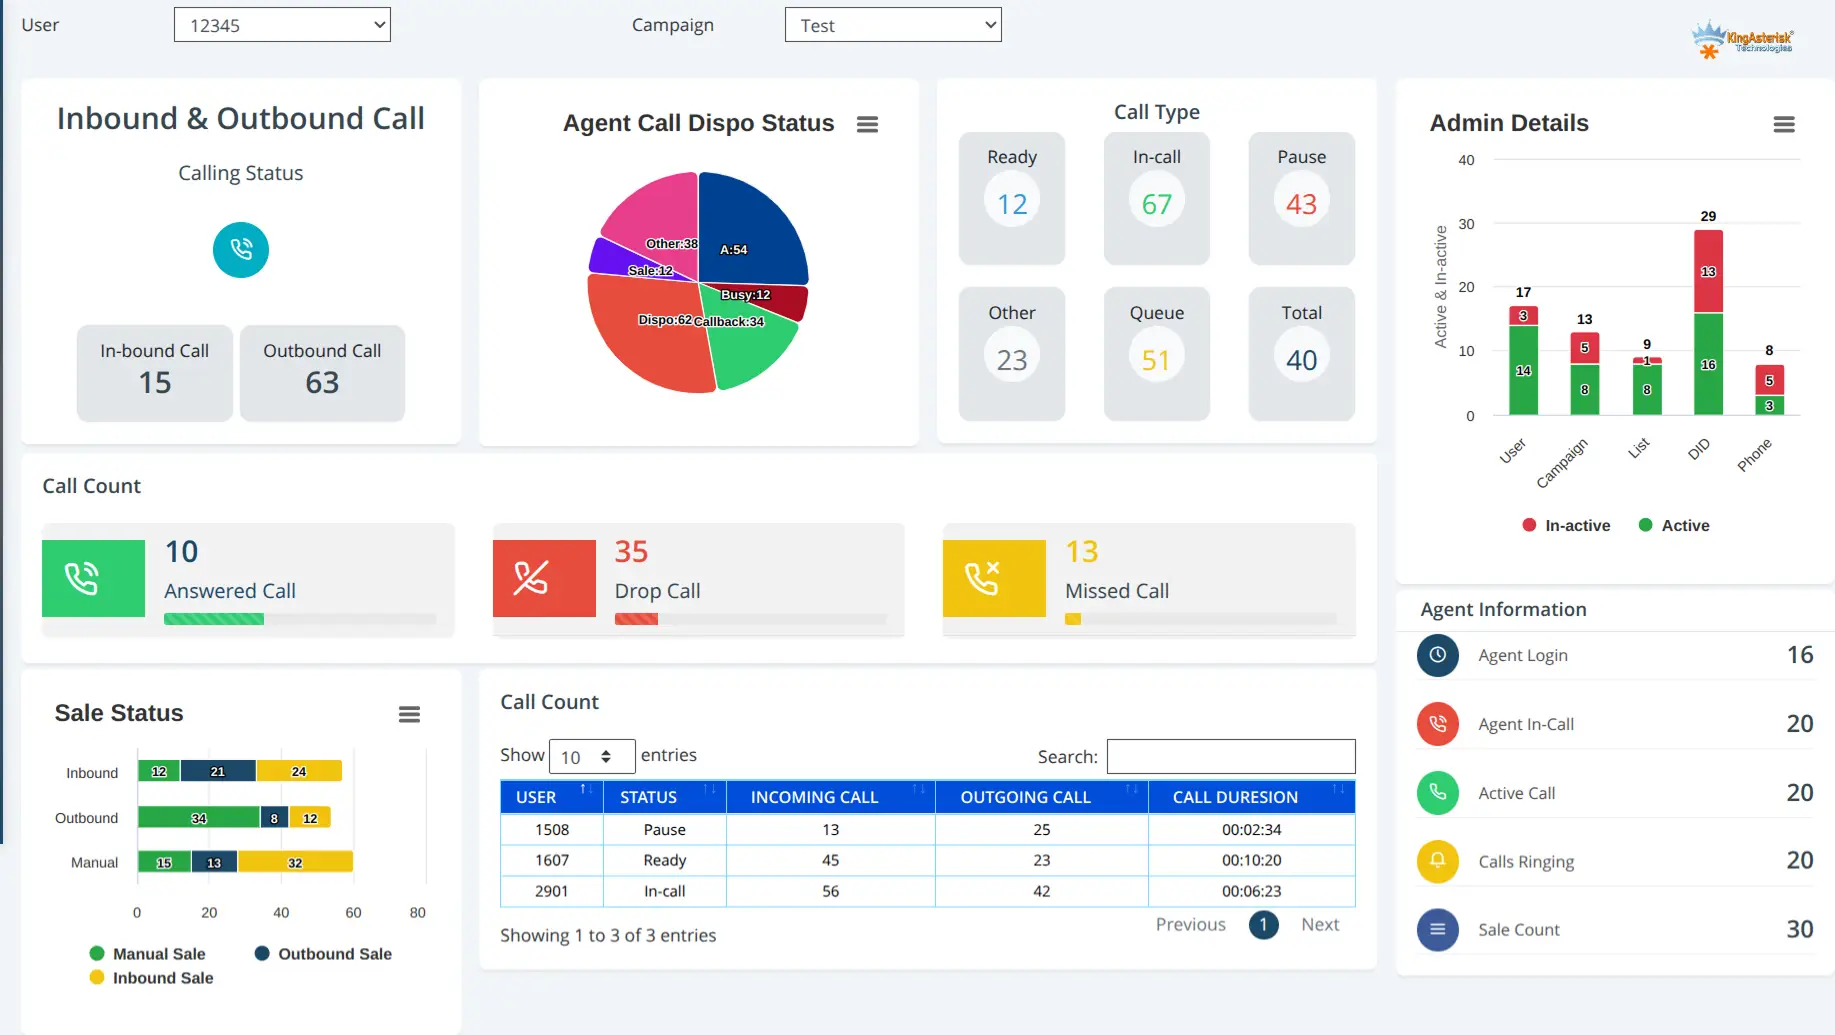Screen dimensions: 1835x1035
Task: Click the KingAsterisk logo
Action: (x=1742, y=39)
